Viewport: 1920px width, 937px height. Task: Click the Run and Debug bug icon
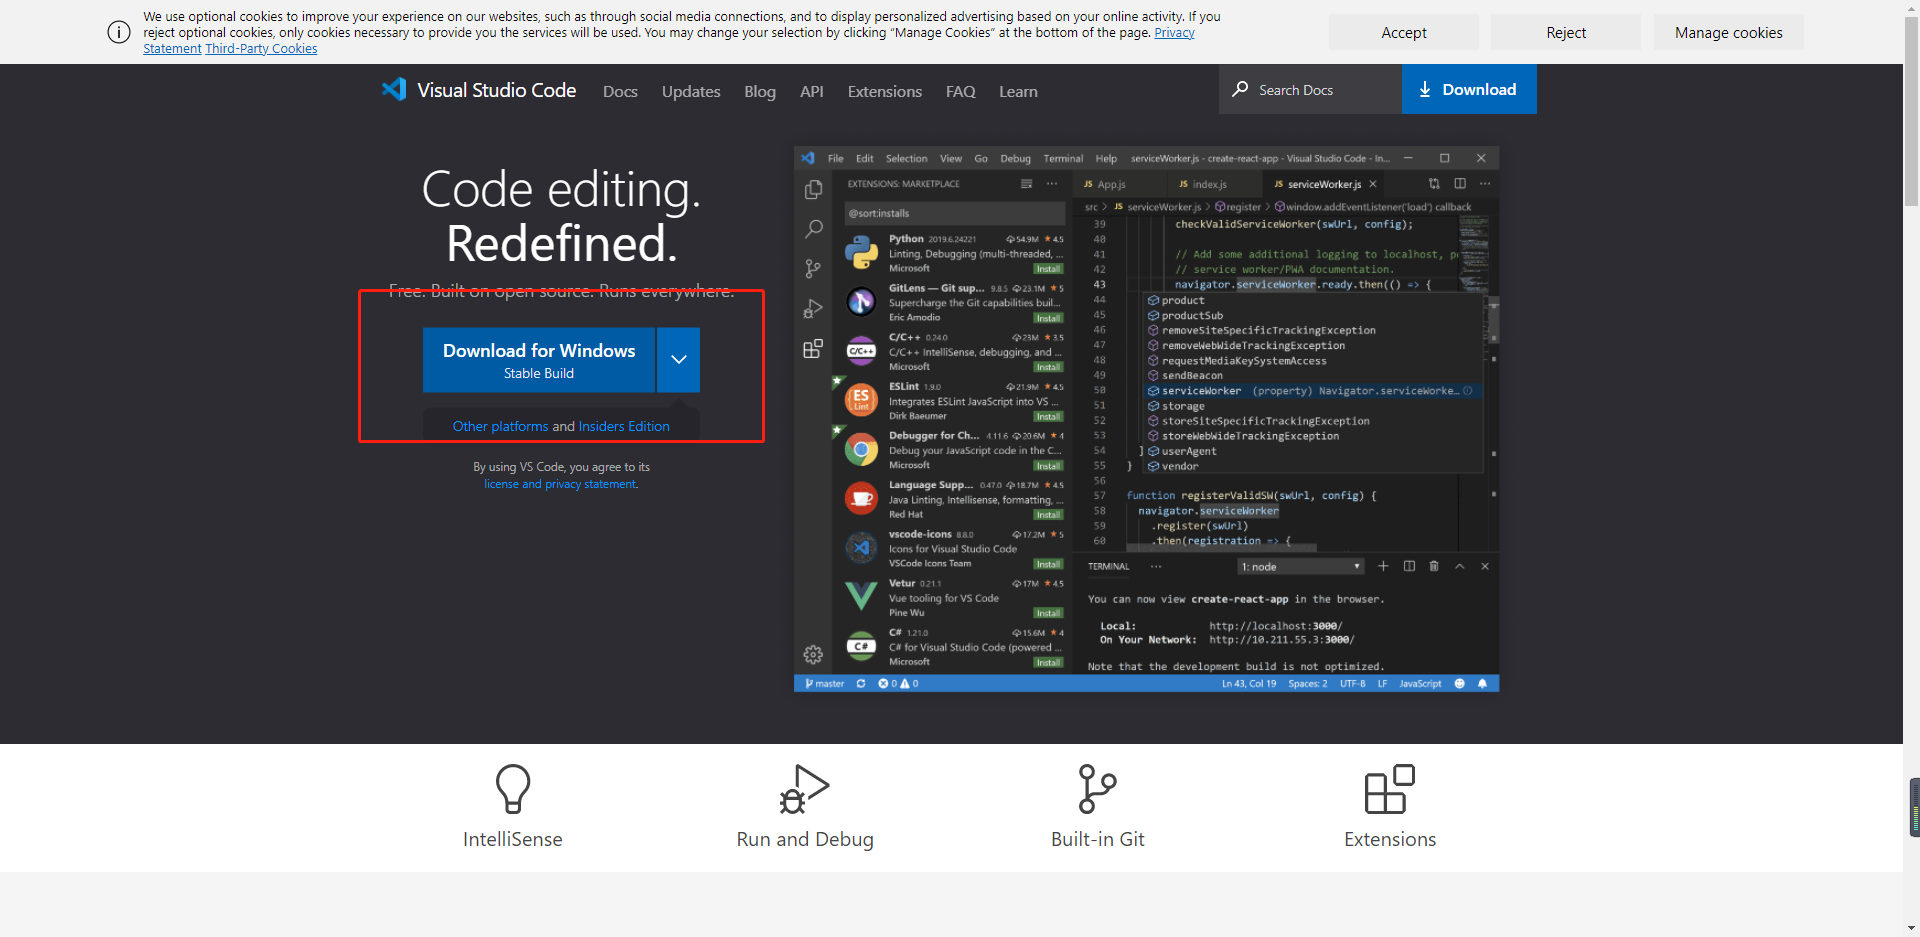coord(805,789)
